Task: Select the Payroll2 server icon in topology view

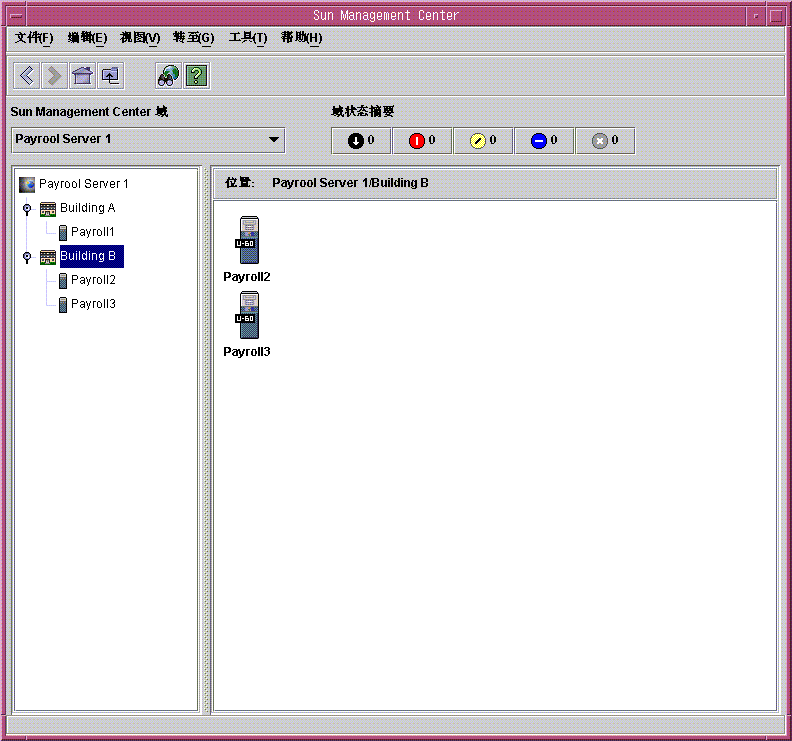Action: coord(247,240)
